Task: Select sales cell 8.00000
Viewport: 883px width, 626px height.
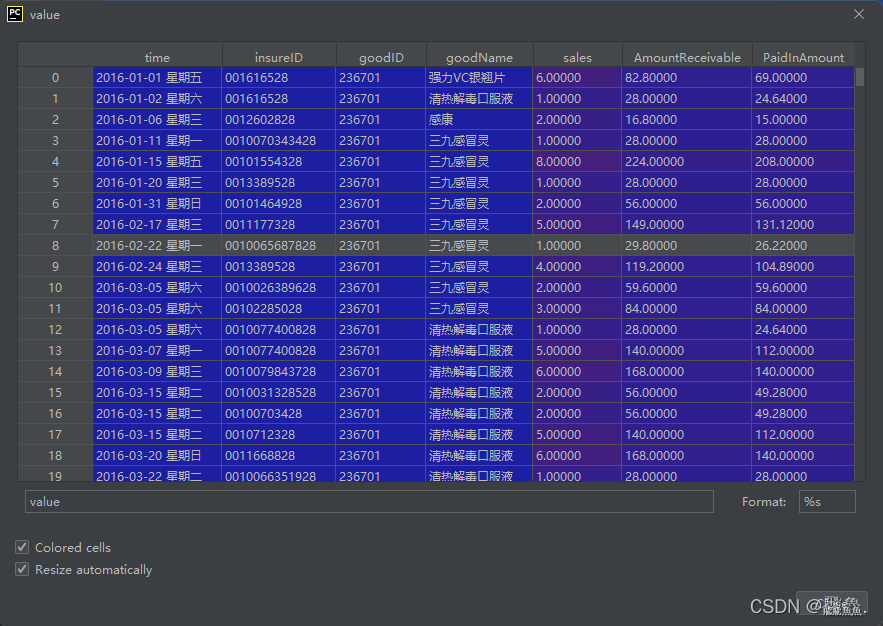Action: click(x=577, y=162)
